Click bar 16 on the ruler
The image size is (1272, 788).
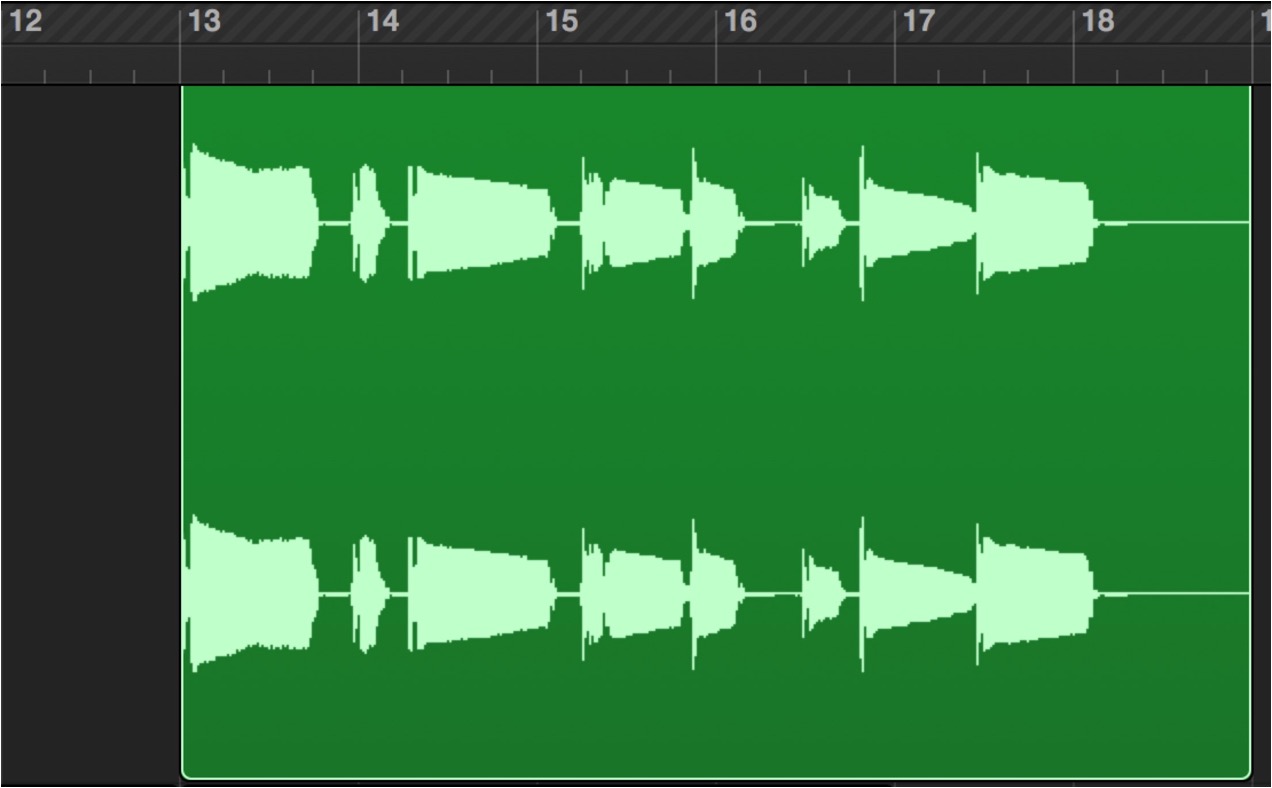[x=740, y=22]
